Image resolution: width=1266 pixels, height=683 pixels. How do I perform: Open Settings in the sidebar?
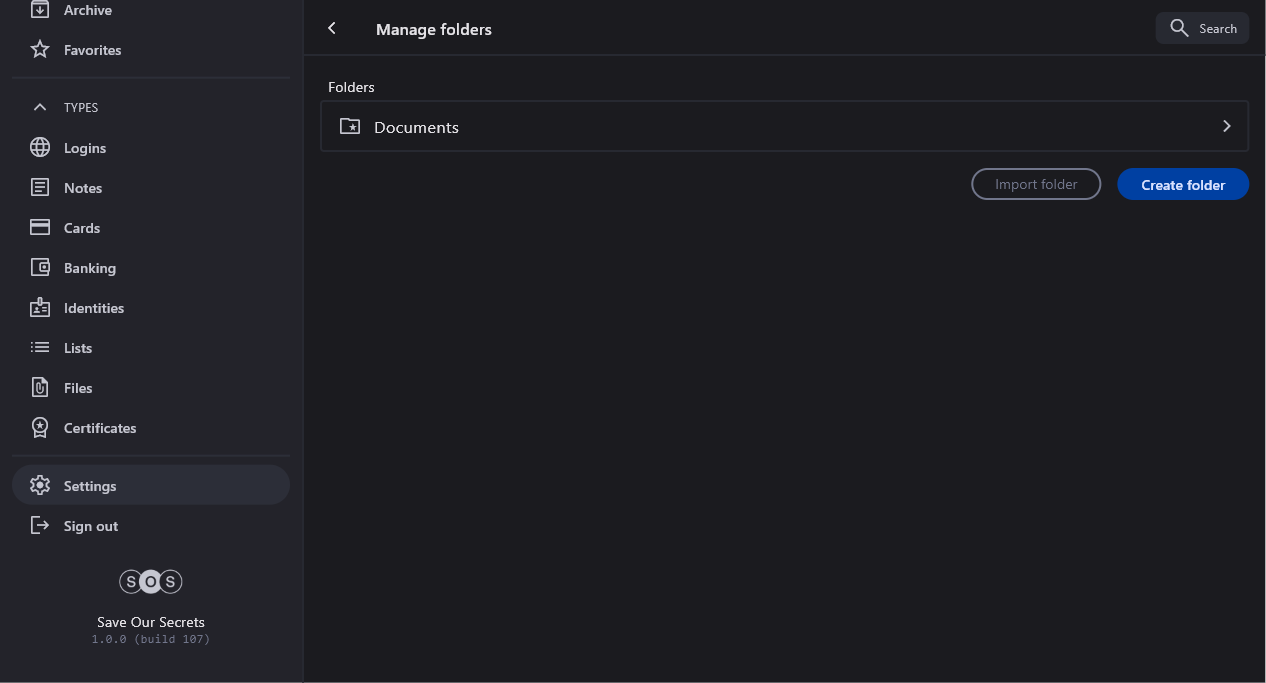pyautogui.click(x=90, y=486)
